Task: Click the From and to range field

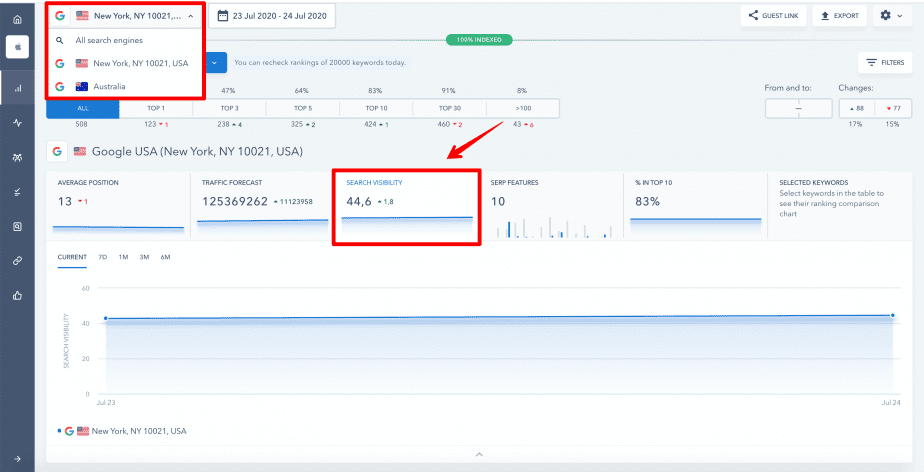Action: click(798, 108)
